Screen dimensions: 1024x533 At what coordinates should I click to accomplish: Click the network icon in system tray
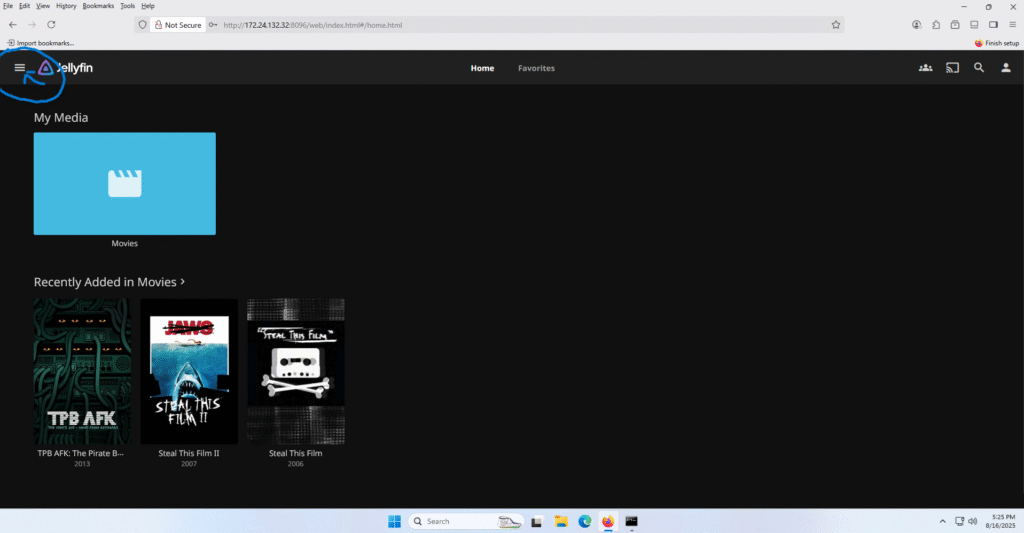point(959,521)
